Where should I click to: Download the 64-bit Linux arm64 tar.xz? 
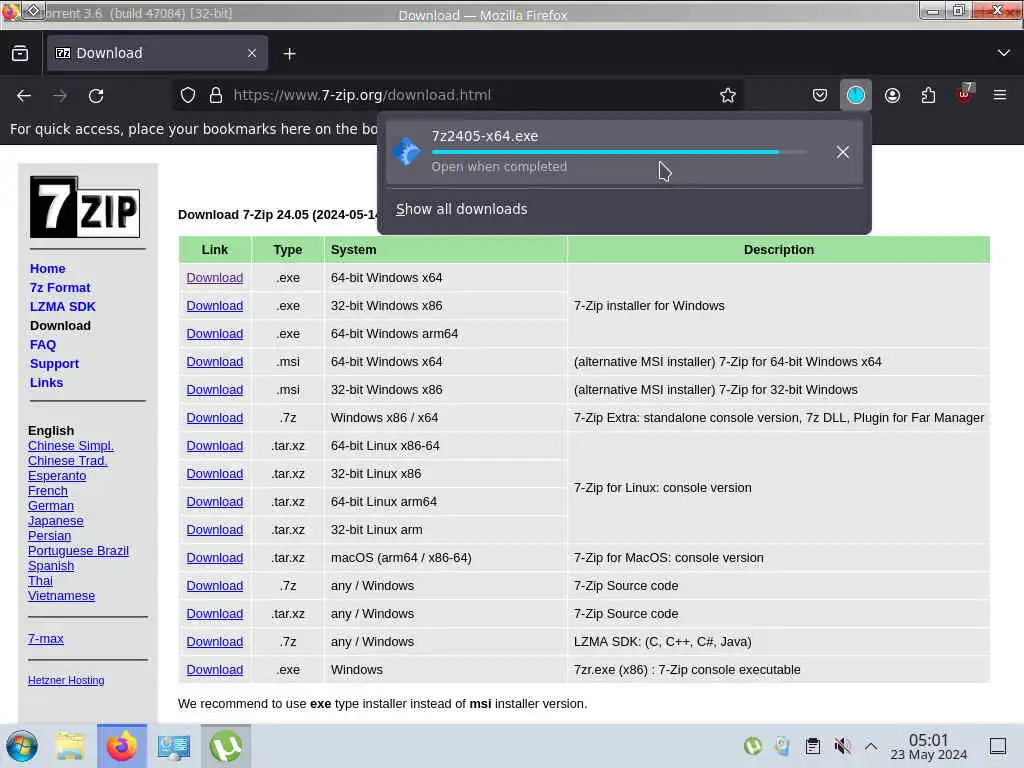[x=215, y=502]
